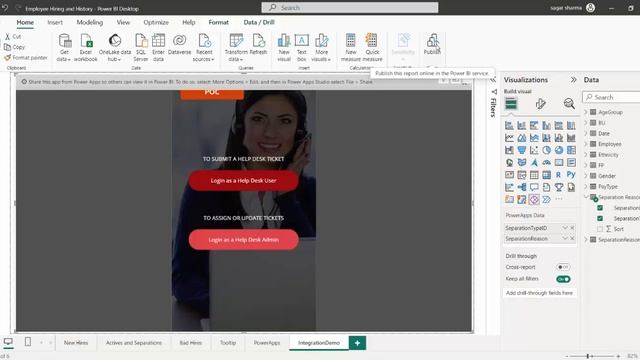This screenshot has height=360, width=640.
Task: Expand the BU table
Action: click(586, 122)
